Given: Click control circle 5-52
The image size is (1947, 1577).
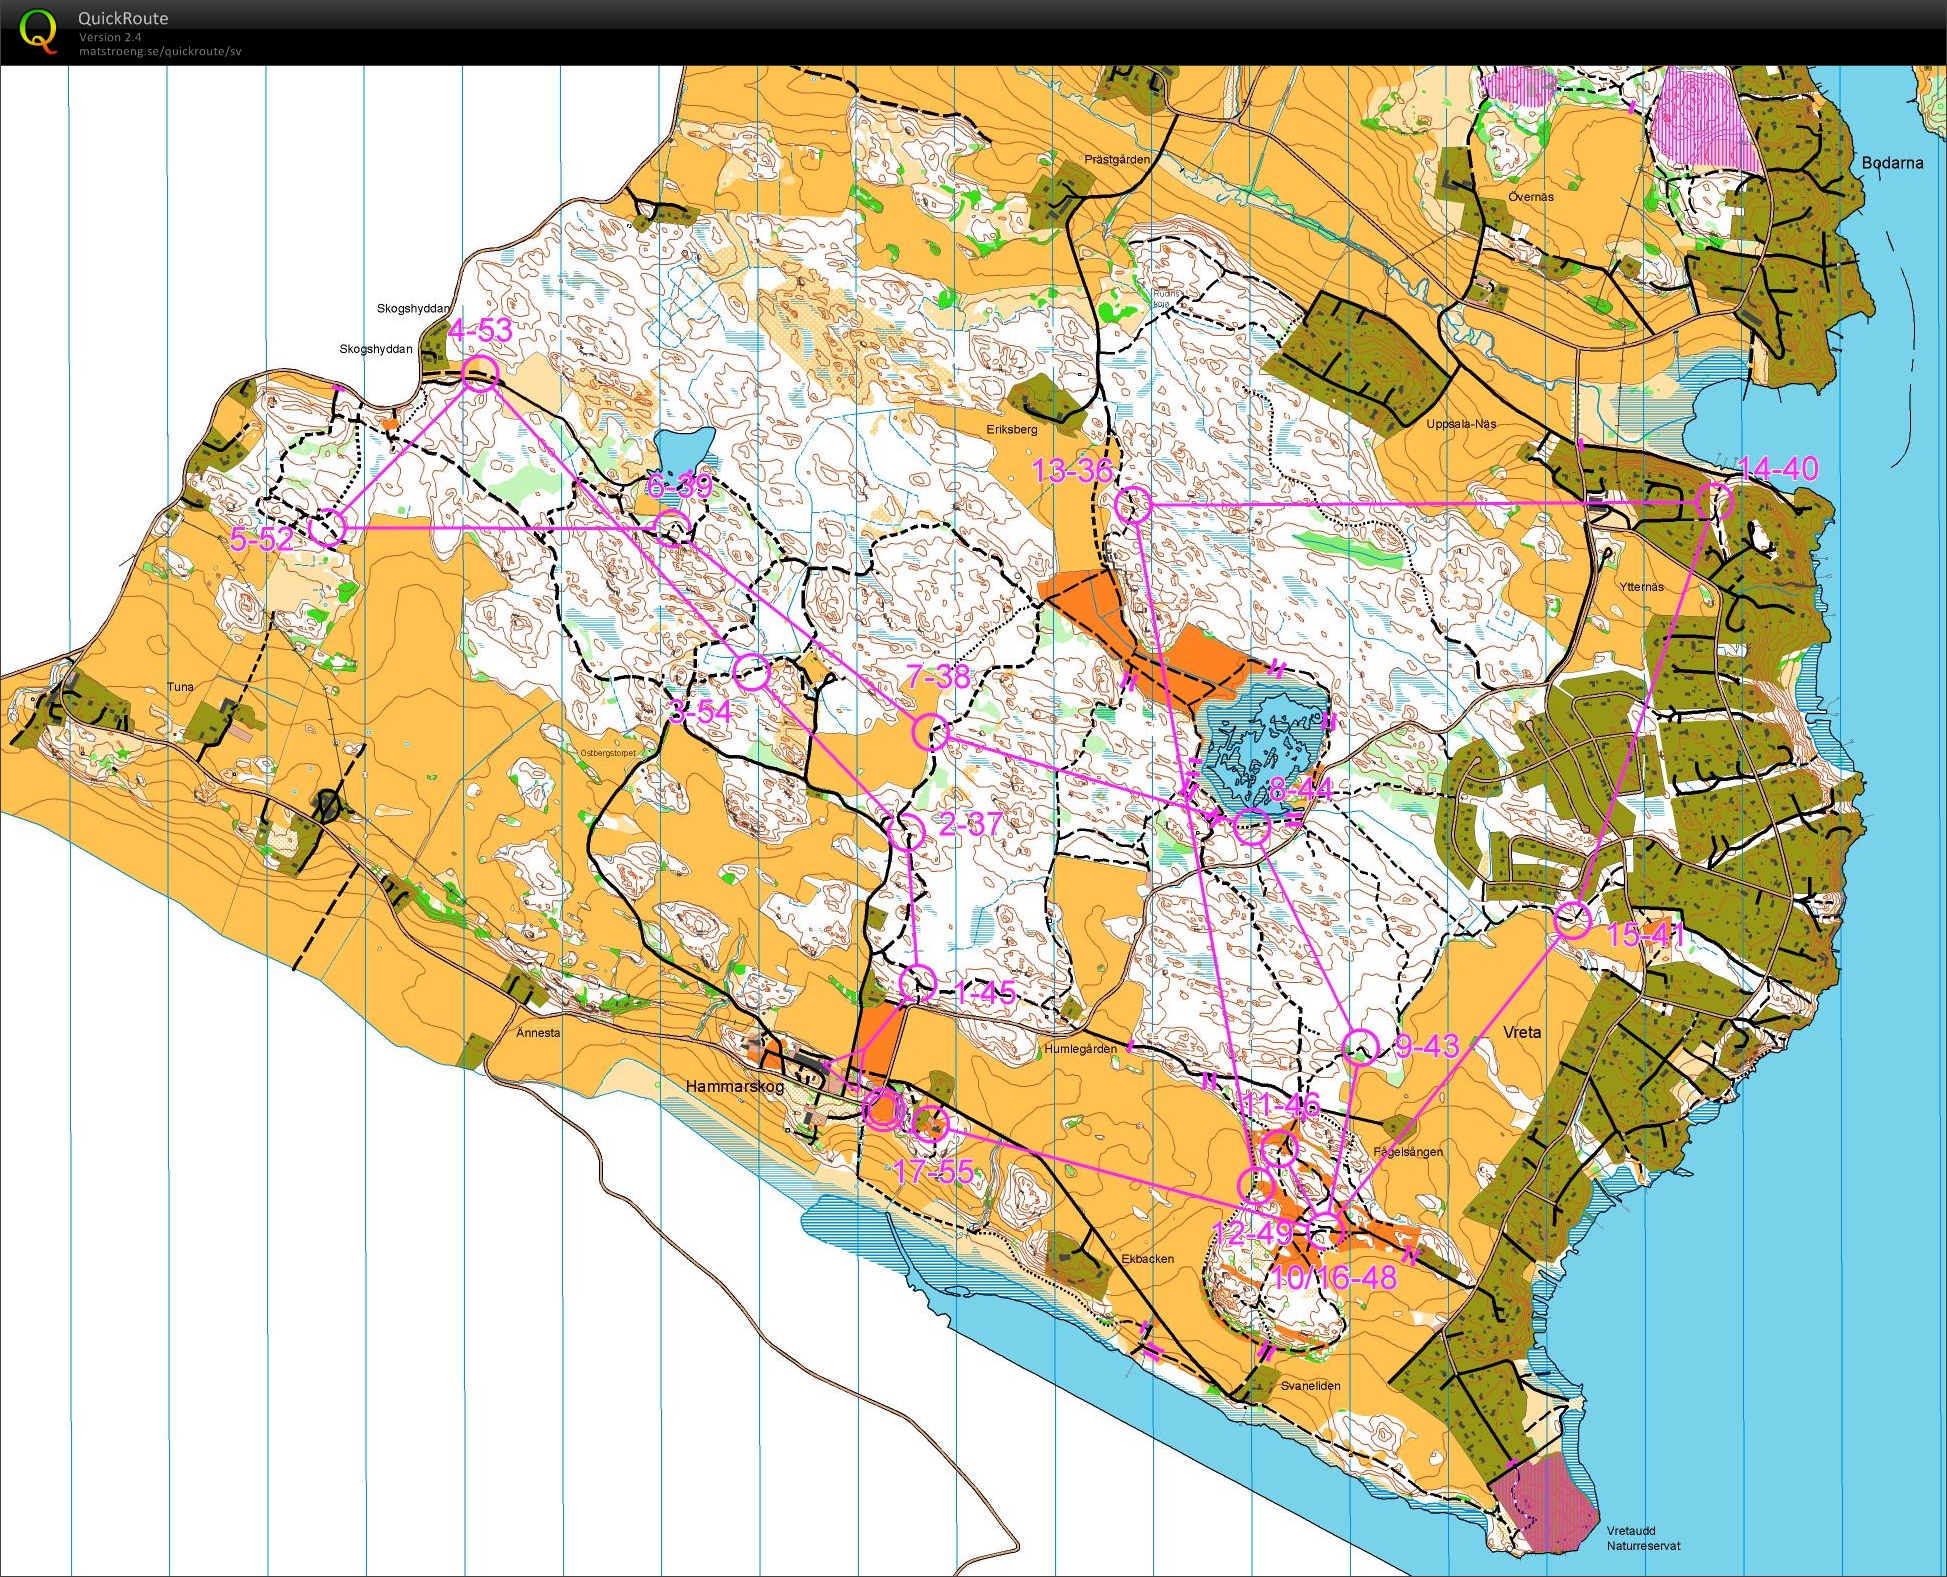Looking at the screenshot, I should click(327, 526).
